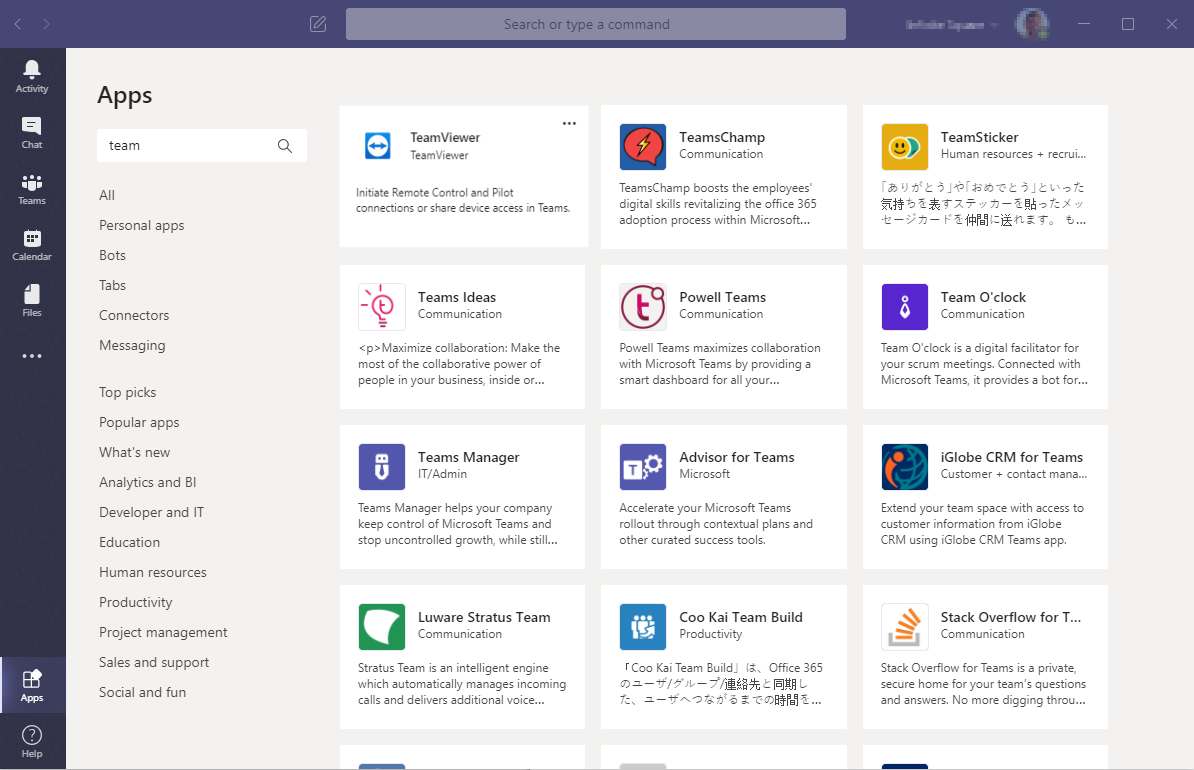Open Files in the left rail
This screenshot has width=1194, height=770.
click(x=32, y=299)
